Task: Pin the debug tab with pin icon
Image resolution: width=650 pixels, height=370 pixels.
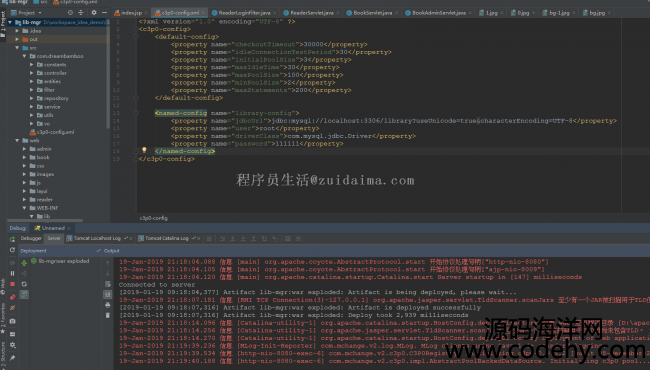Action: [x=12, y=358]
